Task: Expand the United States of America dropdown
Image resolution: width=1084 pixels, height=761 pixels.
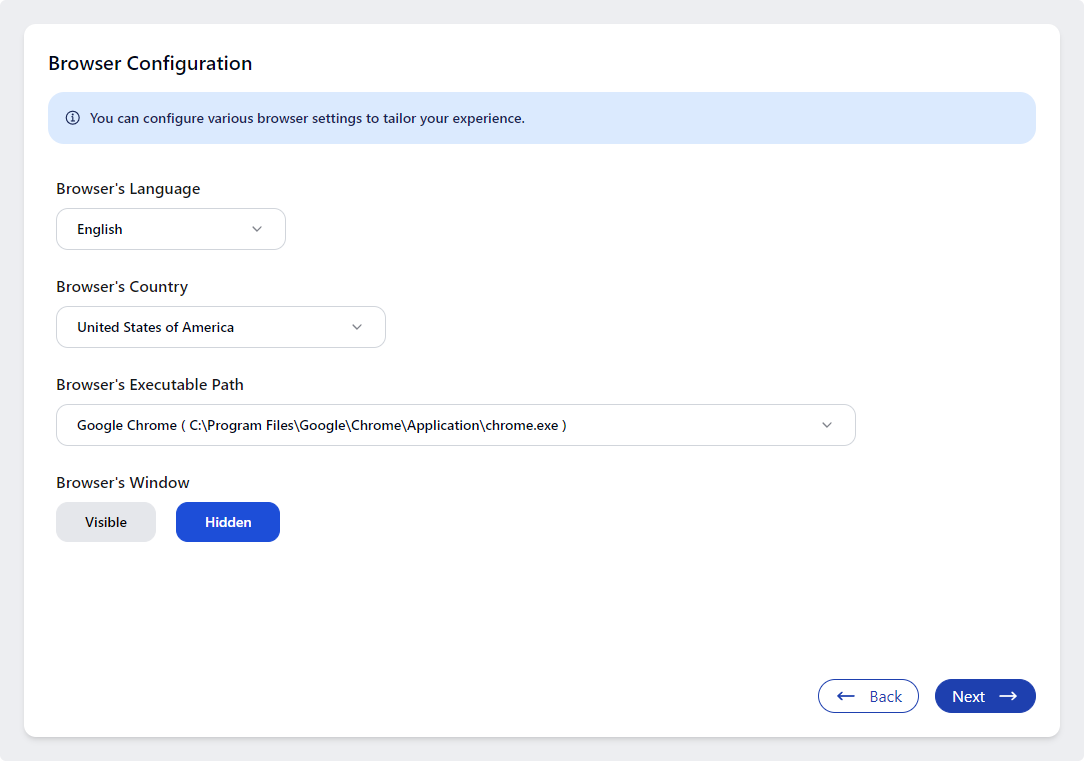Action: 220,327
